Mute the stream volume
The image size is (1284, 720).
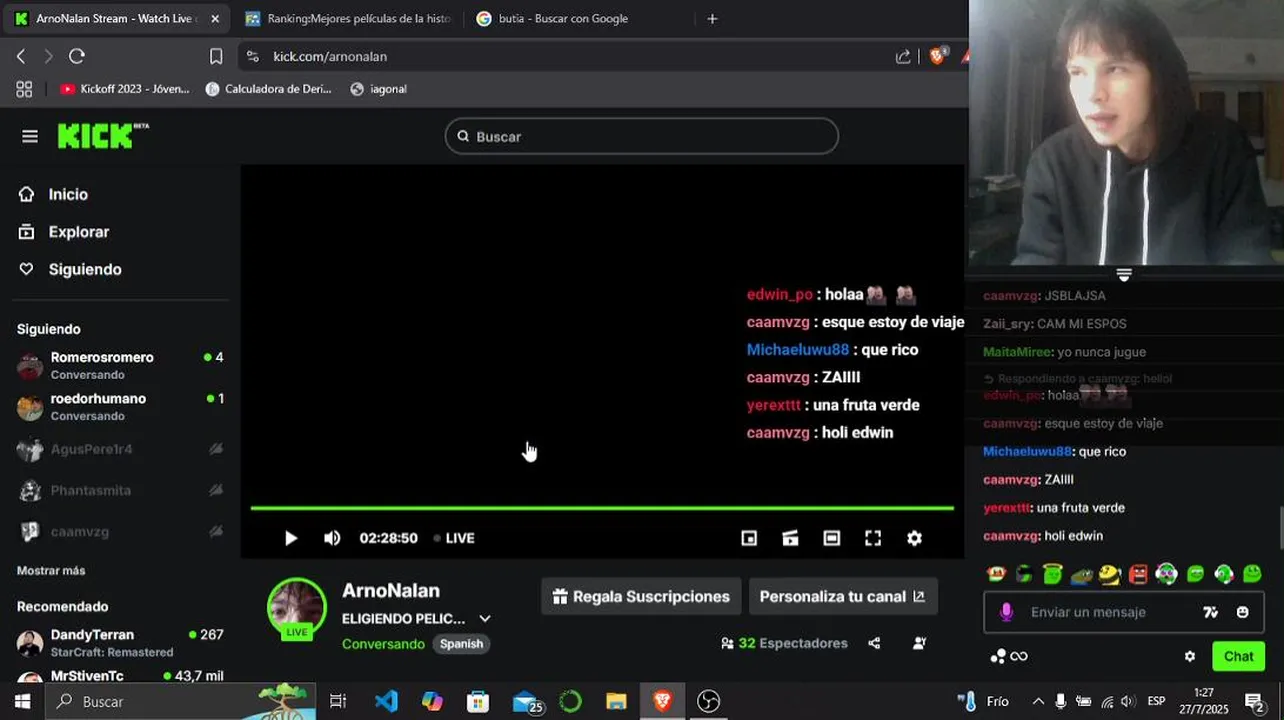pos(332,538)
